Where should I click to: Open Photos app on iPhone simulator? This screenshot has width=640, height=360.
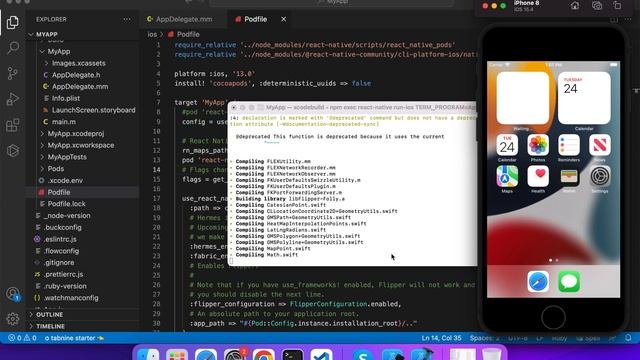[x=538, y=145]
